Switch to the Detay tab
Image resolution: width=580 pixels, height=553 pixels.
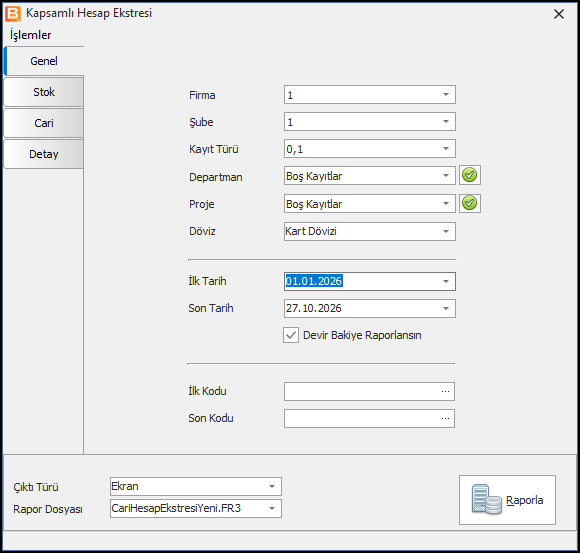coord(44,154)
